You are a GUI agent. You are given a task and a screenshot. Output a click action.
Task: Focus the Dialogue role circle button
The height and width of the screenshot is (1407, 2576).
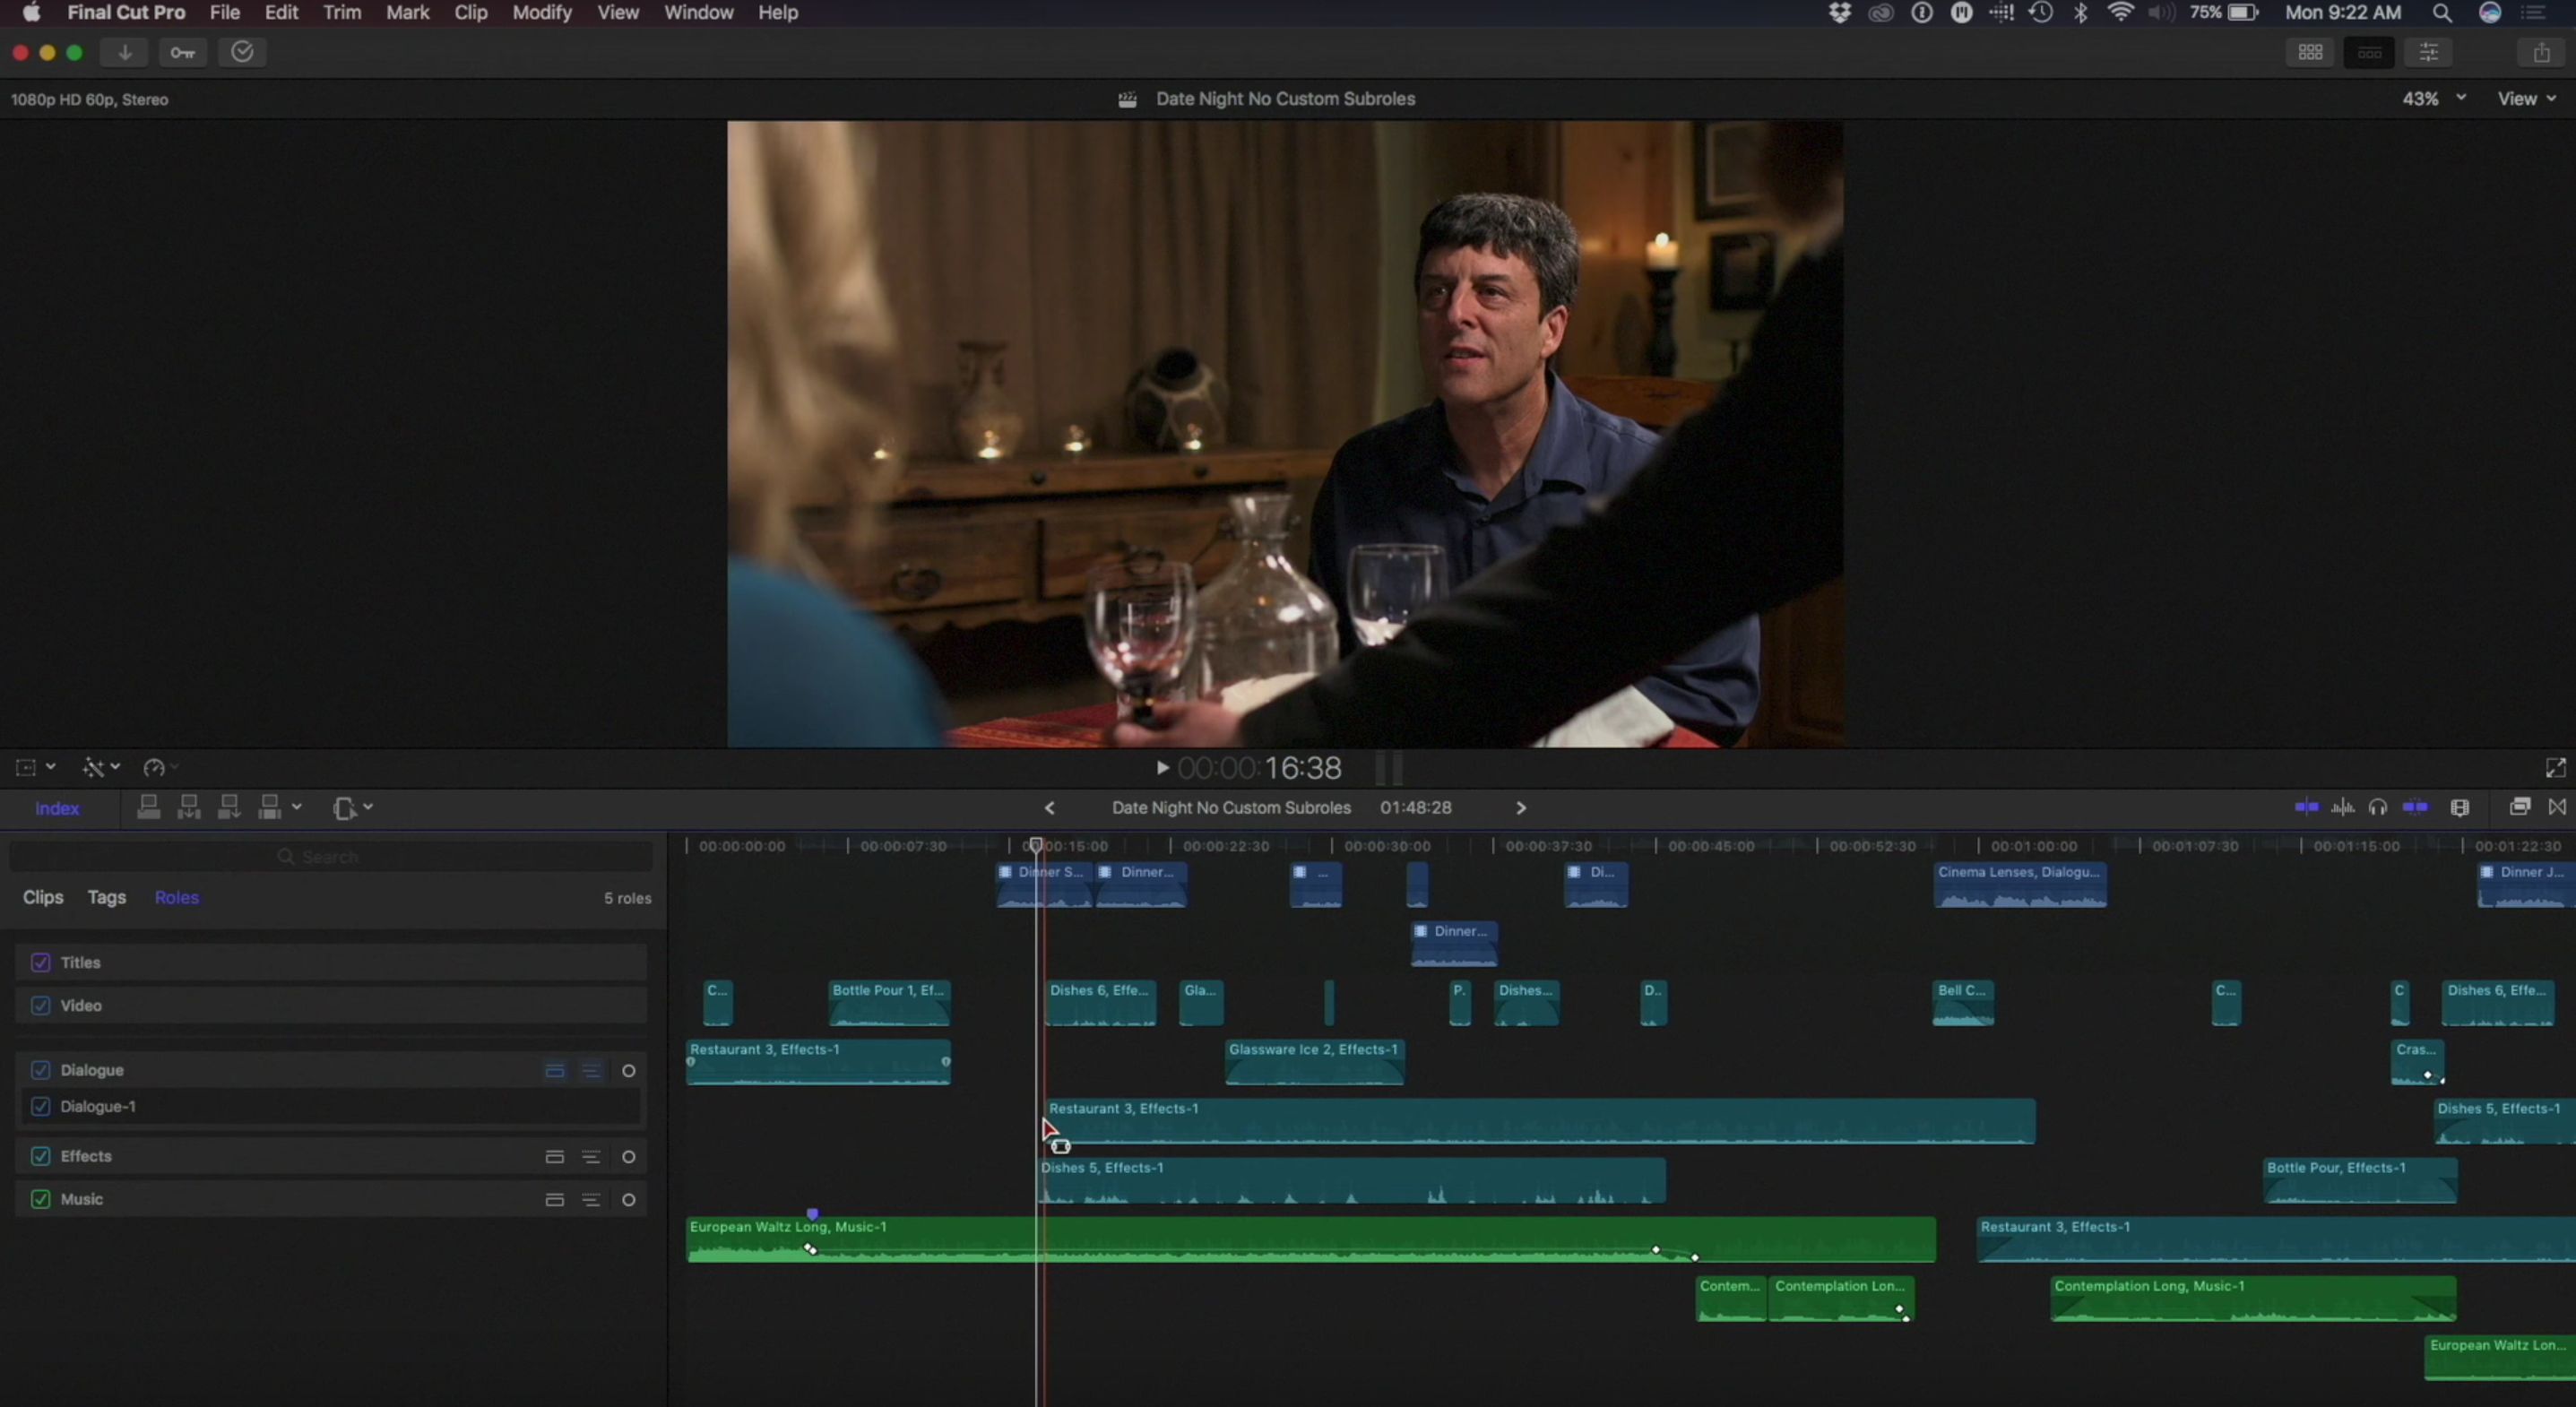(x=628, y=1070)
